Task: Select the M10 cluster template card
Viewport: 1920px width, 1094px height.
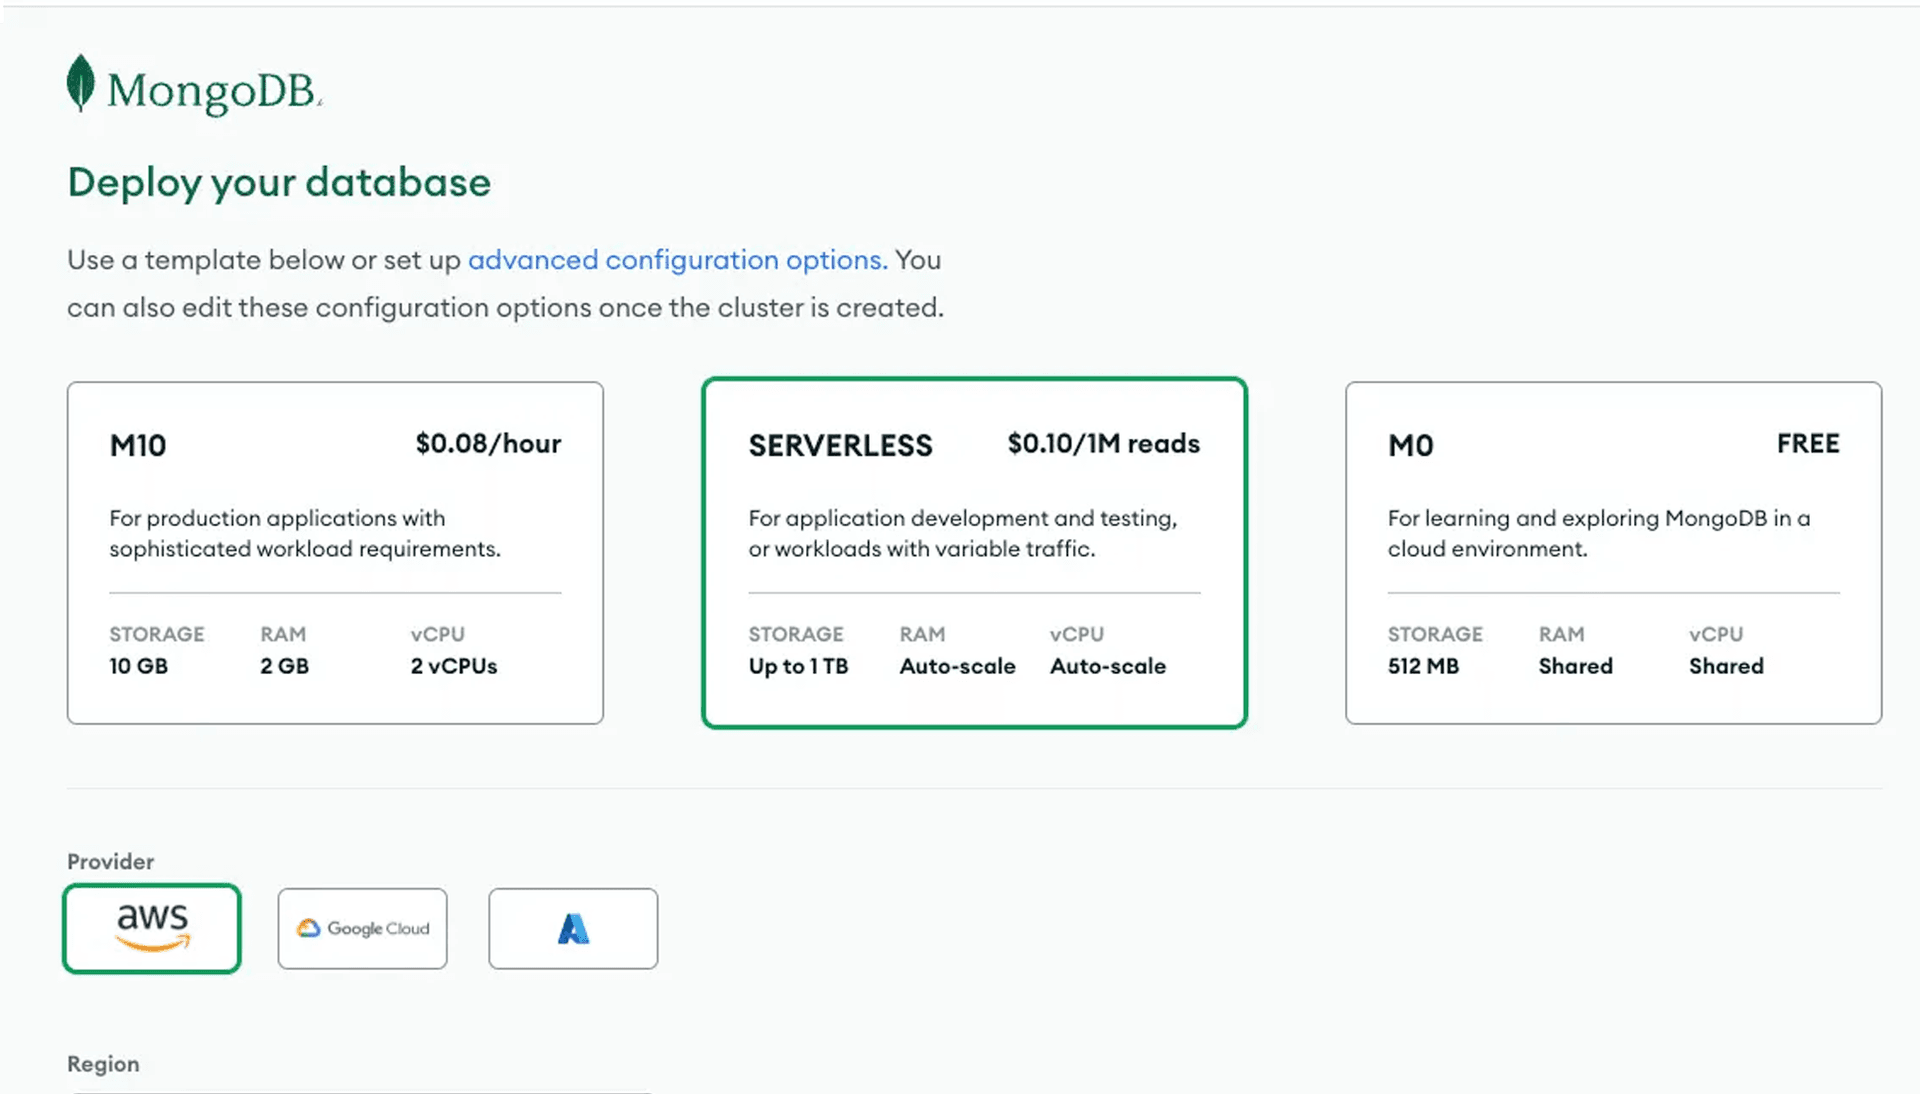Action: point(335,553)
